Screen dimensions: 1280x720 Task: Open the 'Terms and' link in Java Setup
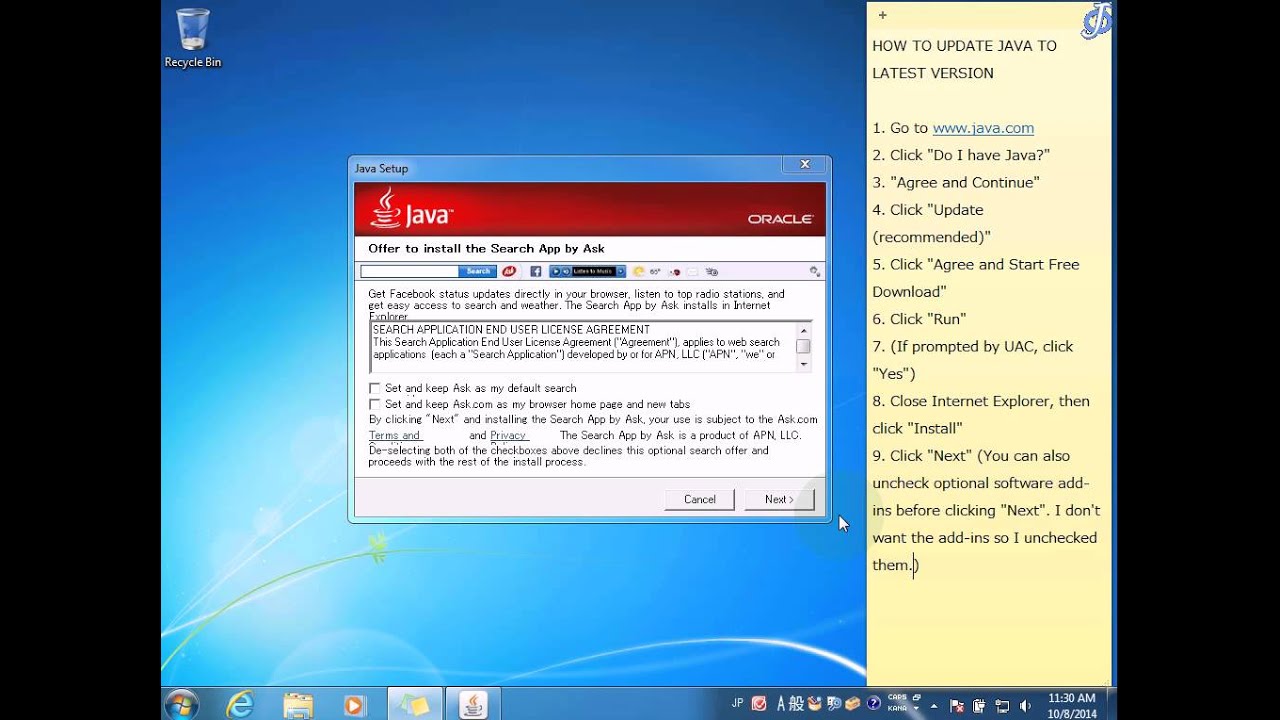tap(395, 435)
